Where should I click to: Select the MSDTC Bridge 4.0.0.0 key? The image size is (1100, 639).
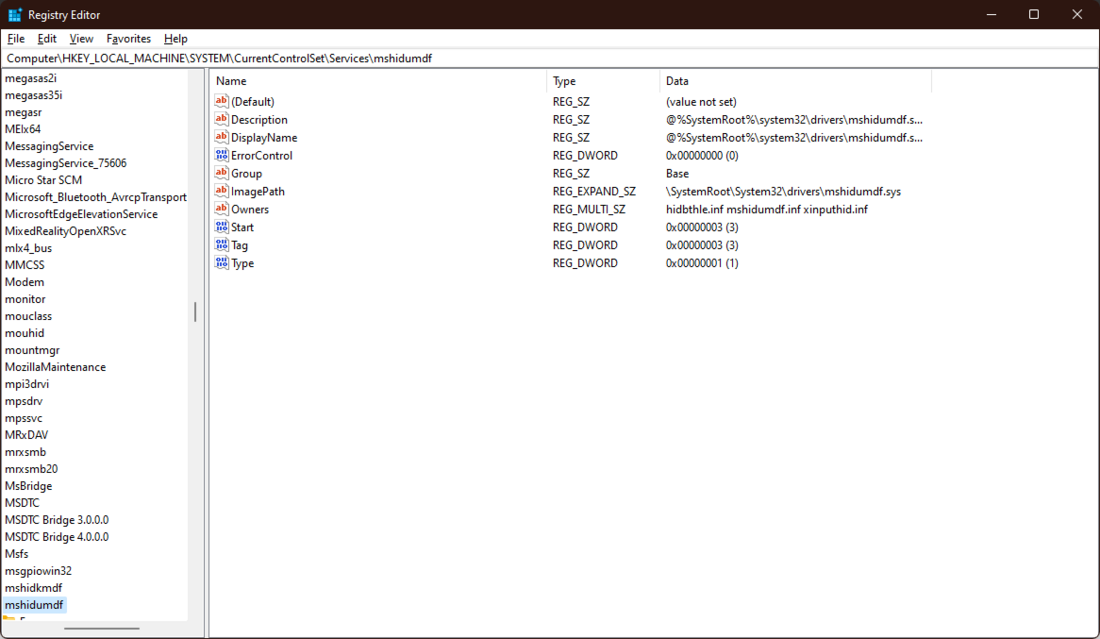(57, 537)
